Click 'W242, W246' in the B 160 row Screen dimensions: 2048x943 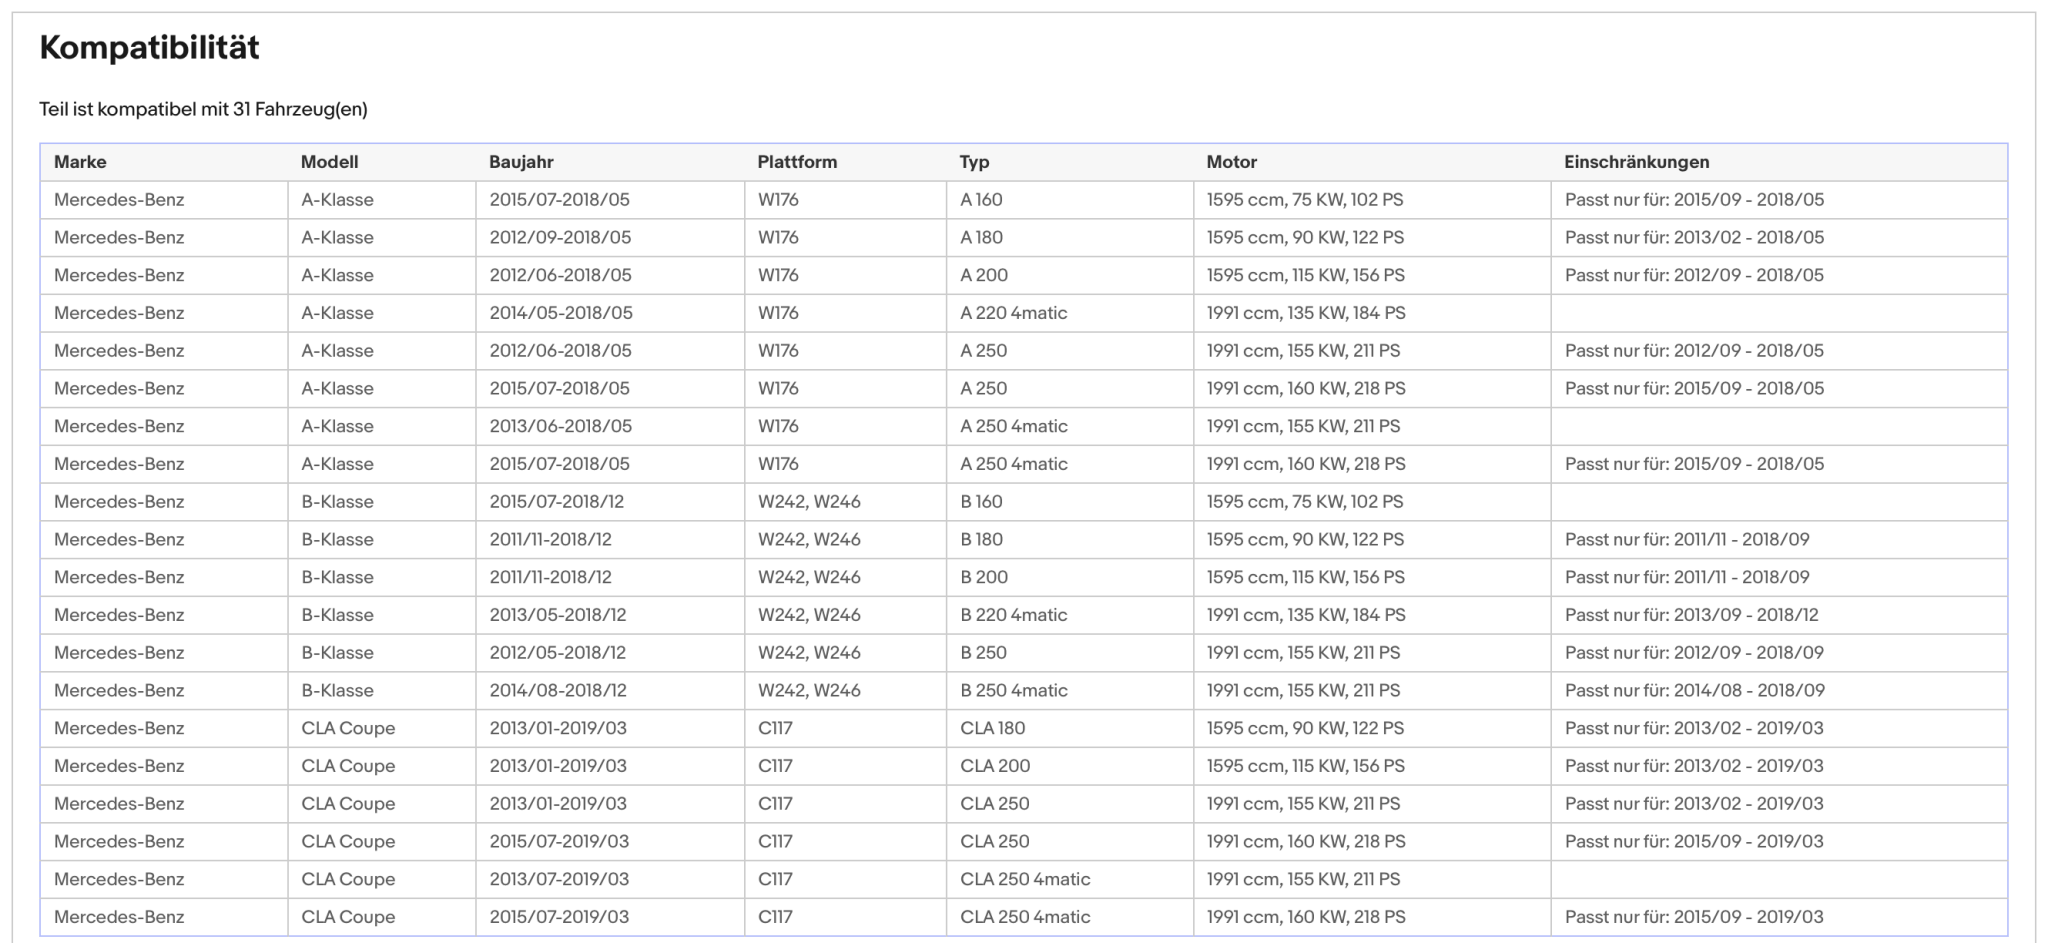pyautogui.click(x=809, y=502)
